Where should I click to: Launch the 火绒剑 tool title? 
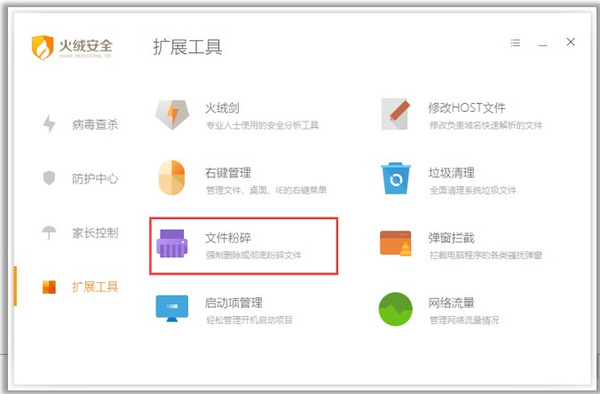[222, 108]
